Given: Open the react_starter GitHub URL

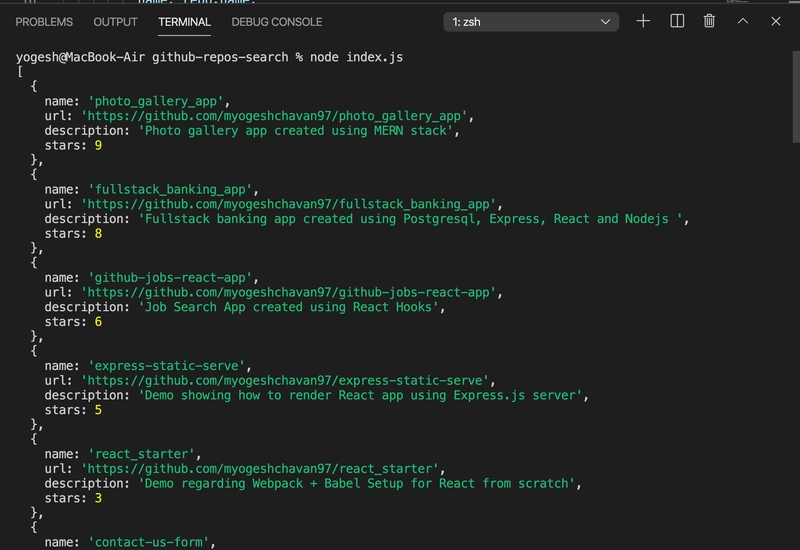Looking at the screenshot, I should coord(260,469).
